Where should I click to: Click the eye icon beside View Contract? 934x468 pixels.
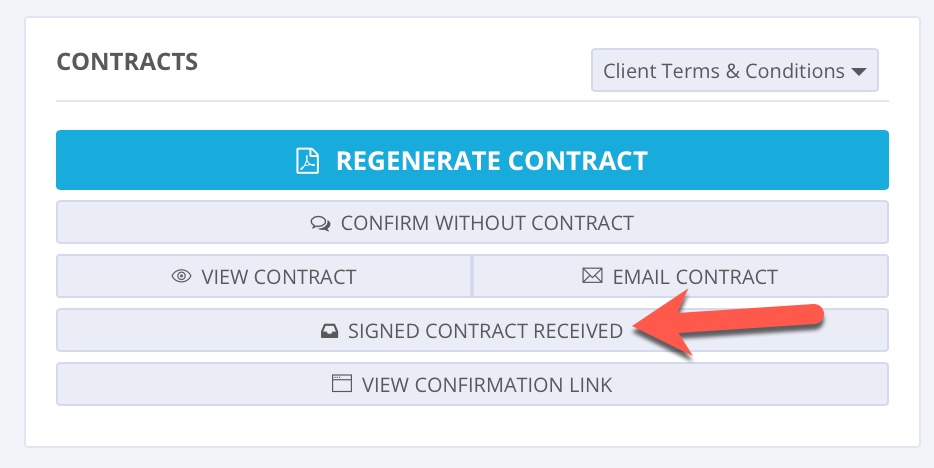pos(181,277)
